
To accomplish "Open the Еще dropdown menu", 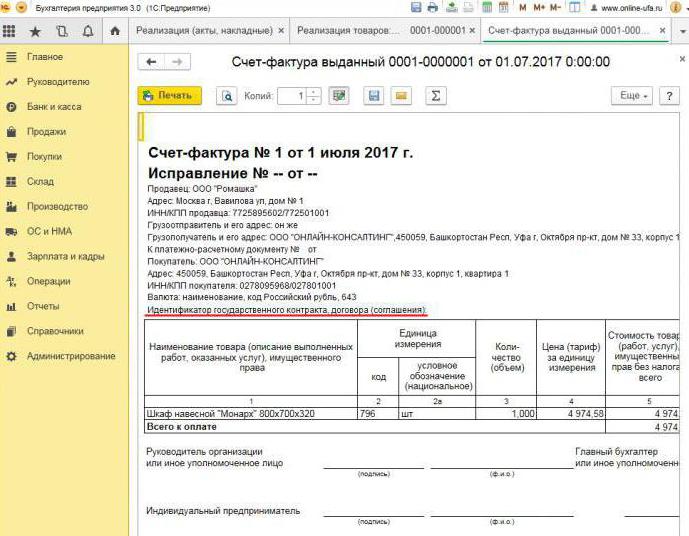I will (631, 96).
